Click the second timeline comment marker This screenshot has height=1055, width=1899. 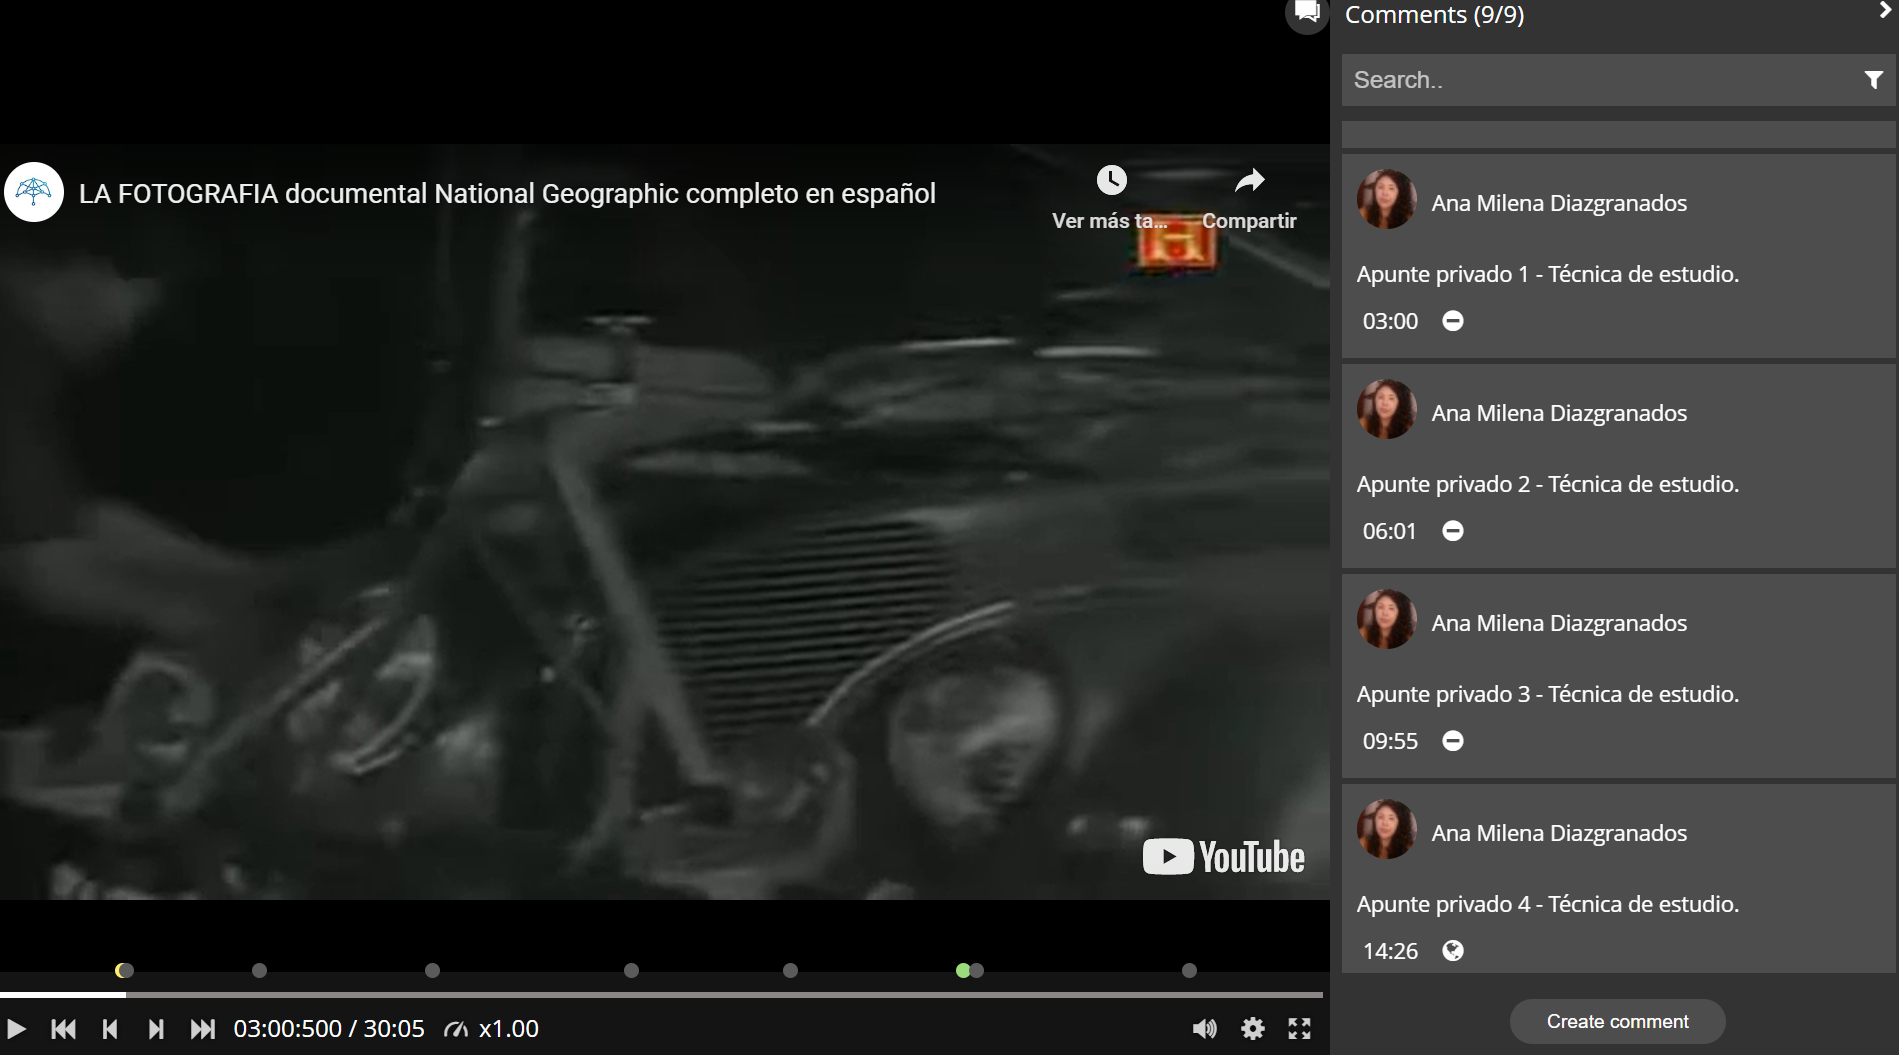(x=259, y=970)
